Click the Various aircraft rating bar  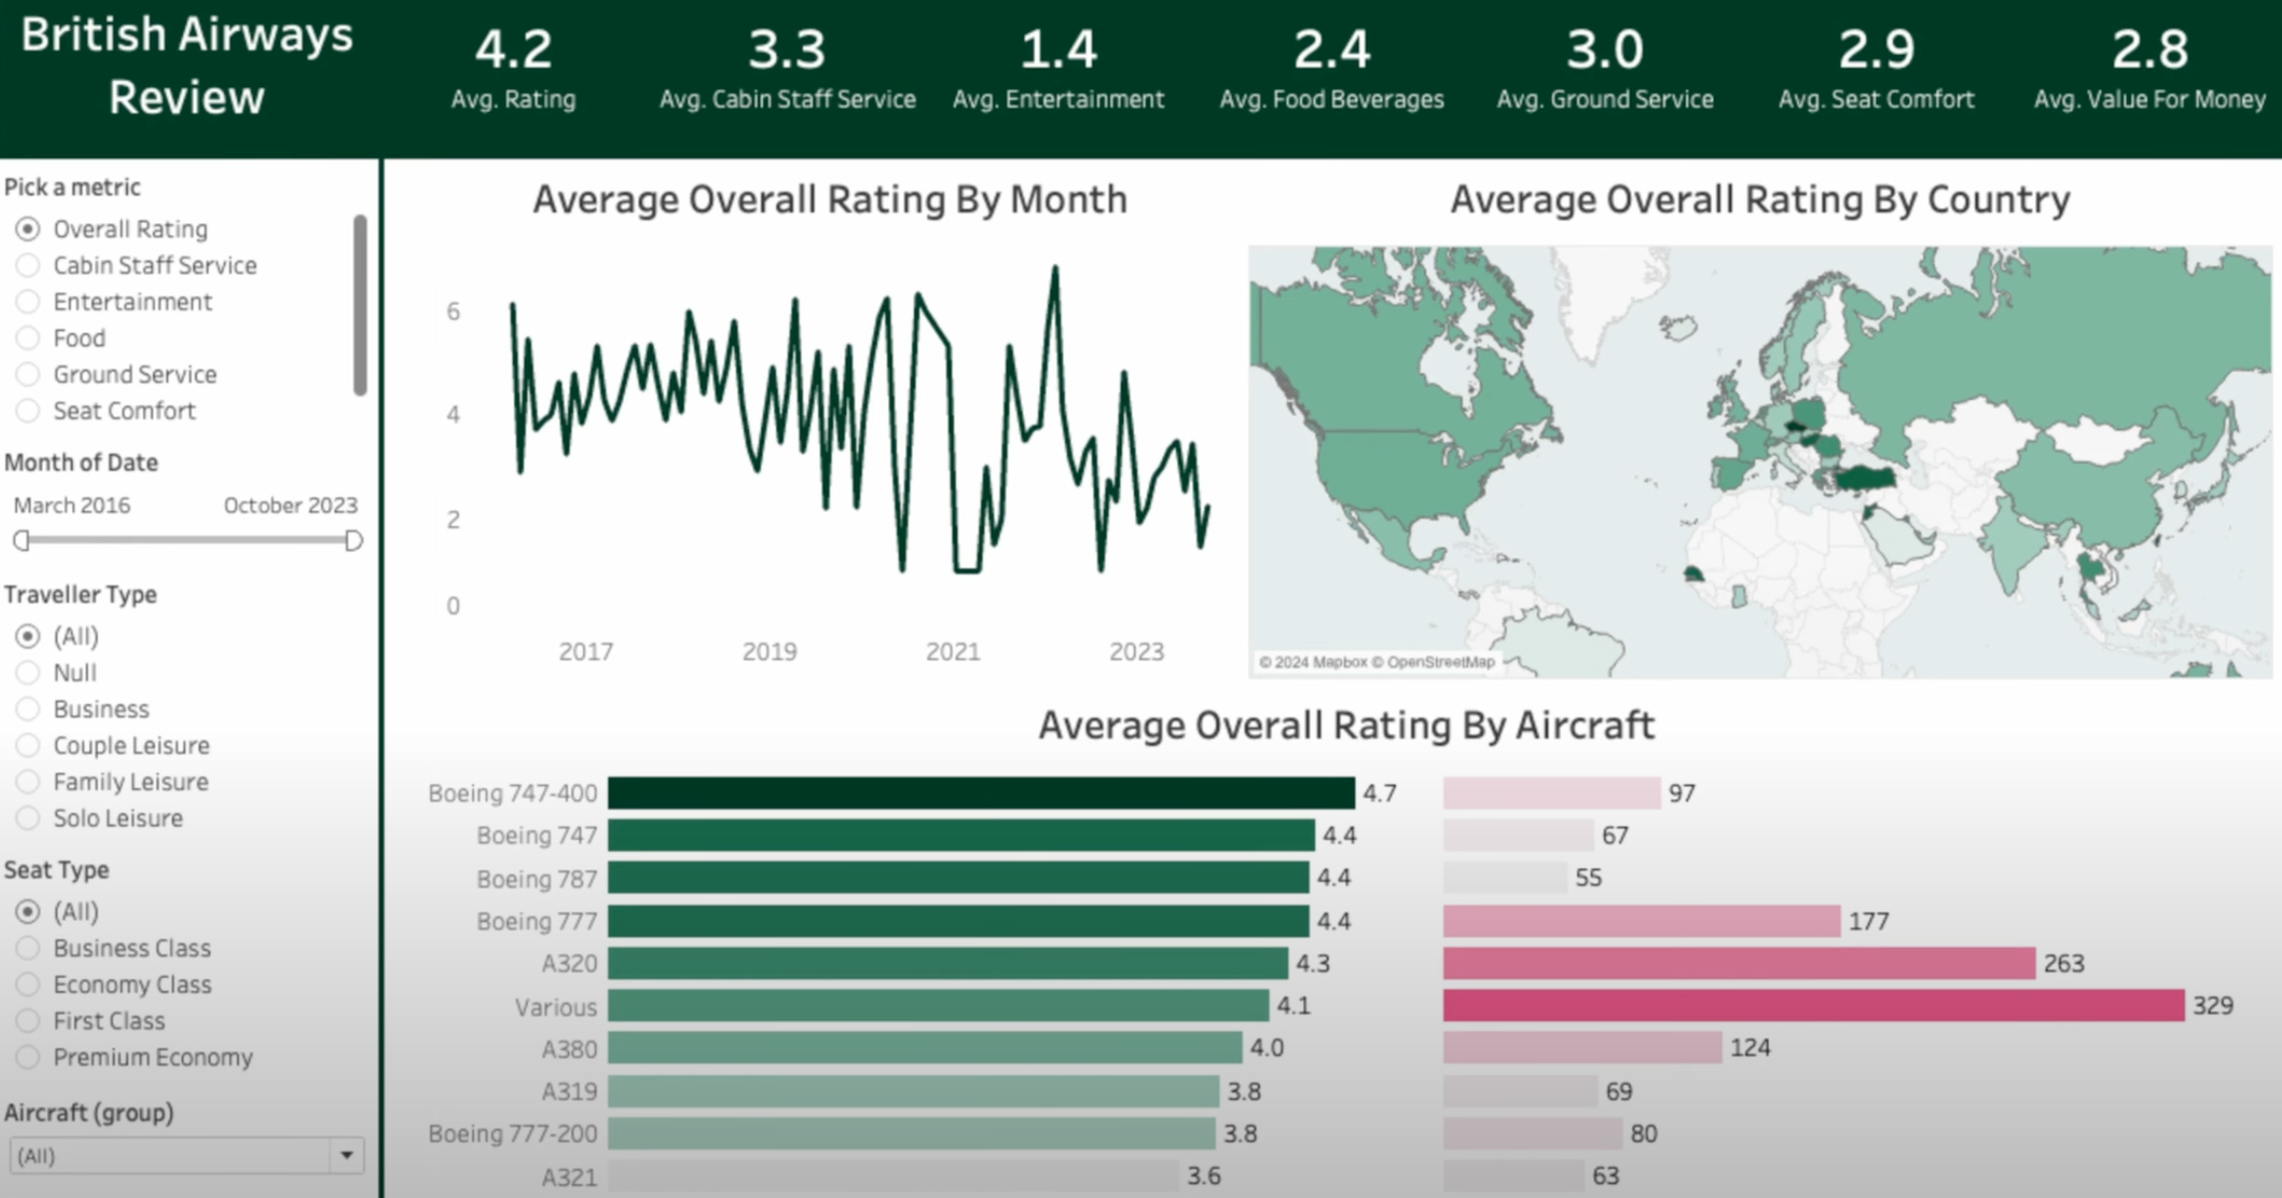click(x=938, y=1005)
